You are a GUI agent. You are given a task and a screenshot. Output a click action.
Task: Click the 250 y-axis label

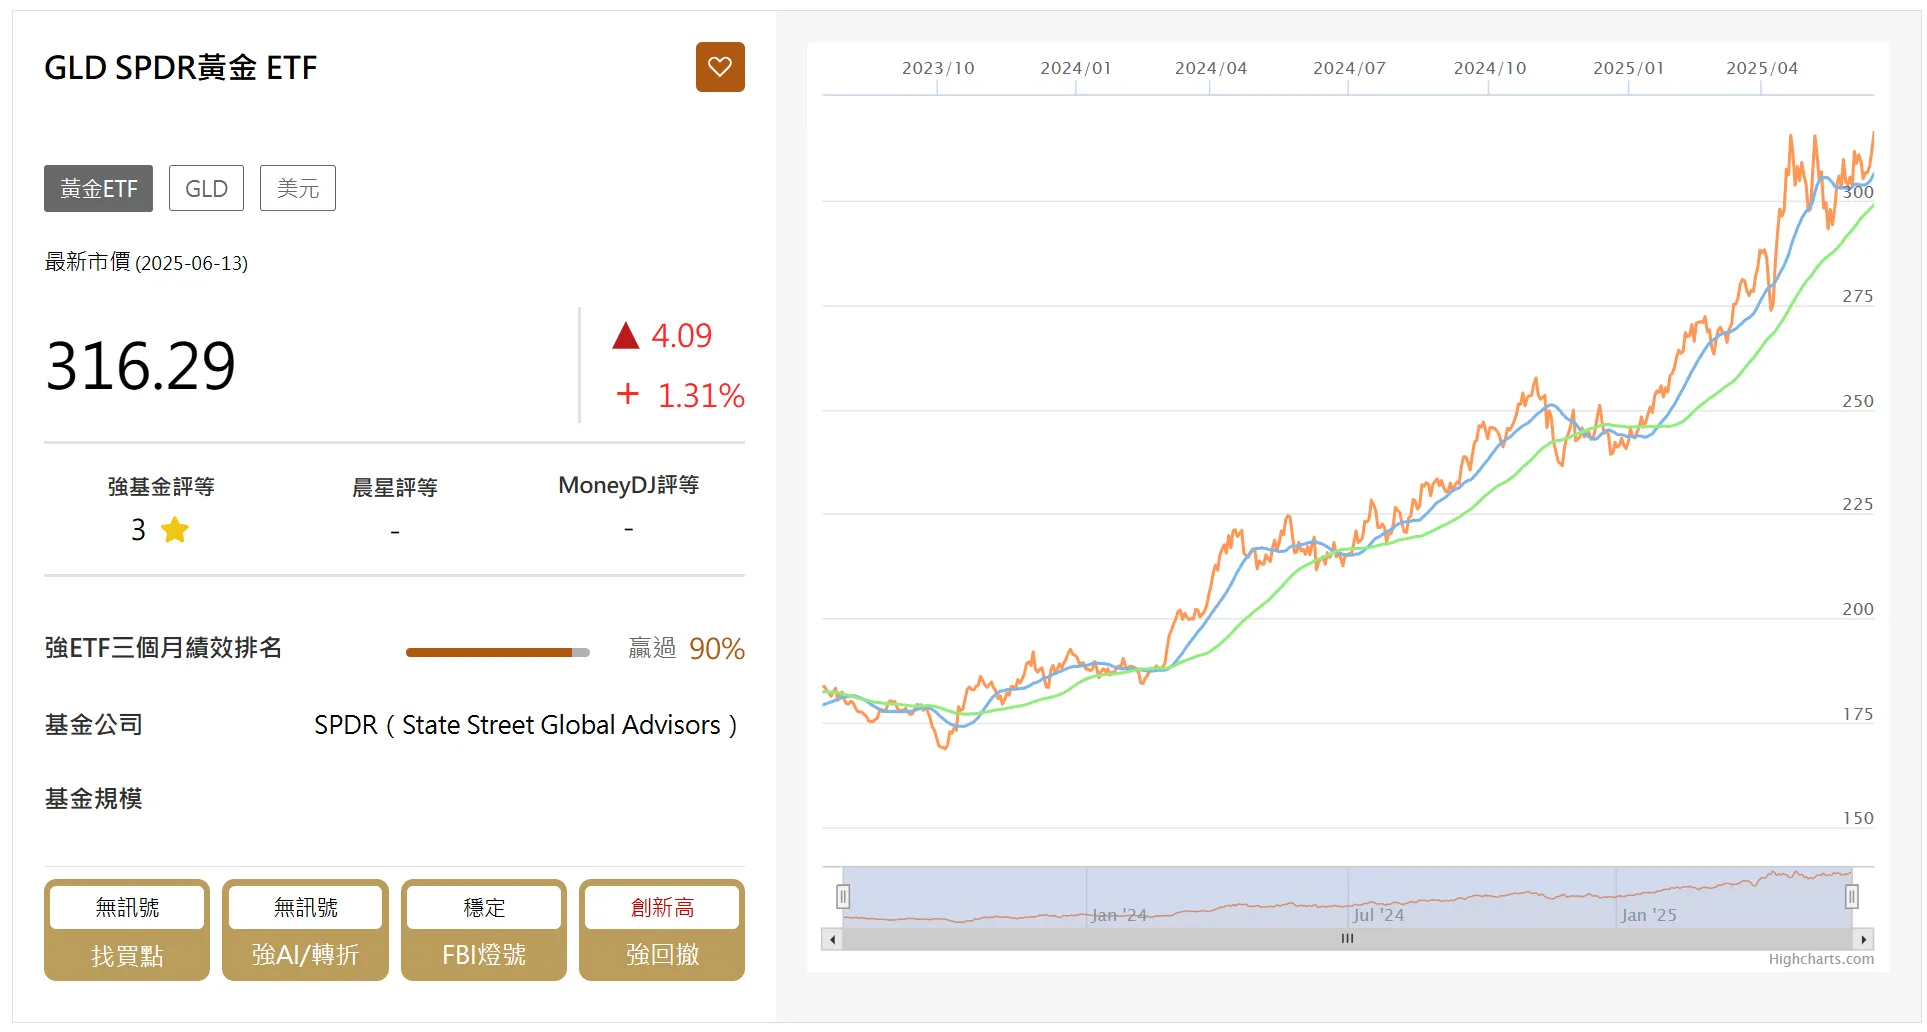point(1858,401)
